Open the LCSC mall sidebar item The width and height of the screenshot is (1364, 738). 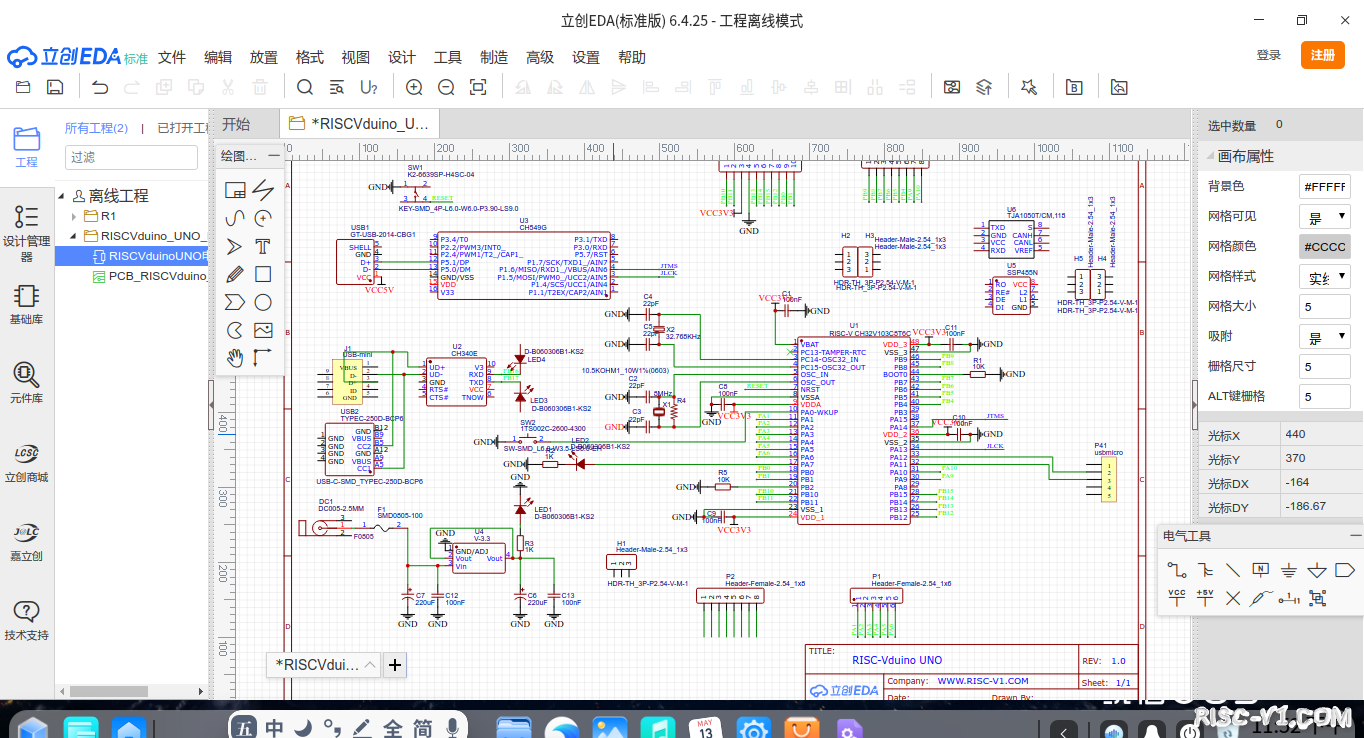click(x=27, y=462)
